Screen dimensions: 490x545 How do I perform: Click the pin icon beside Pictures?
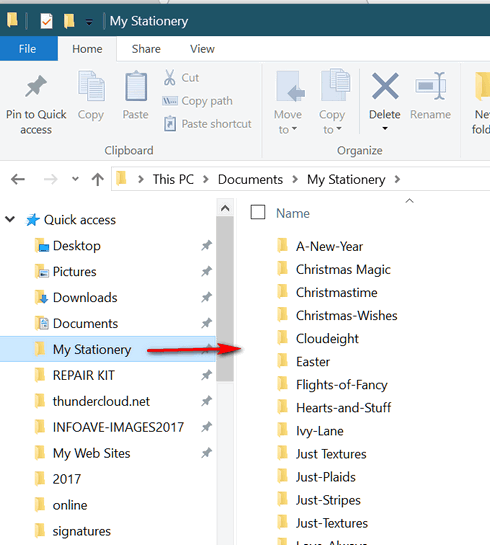(206, 271)
